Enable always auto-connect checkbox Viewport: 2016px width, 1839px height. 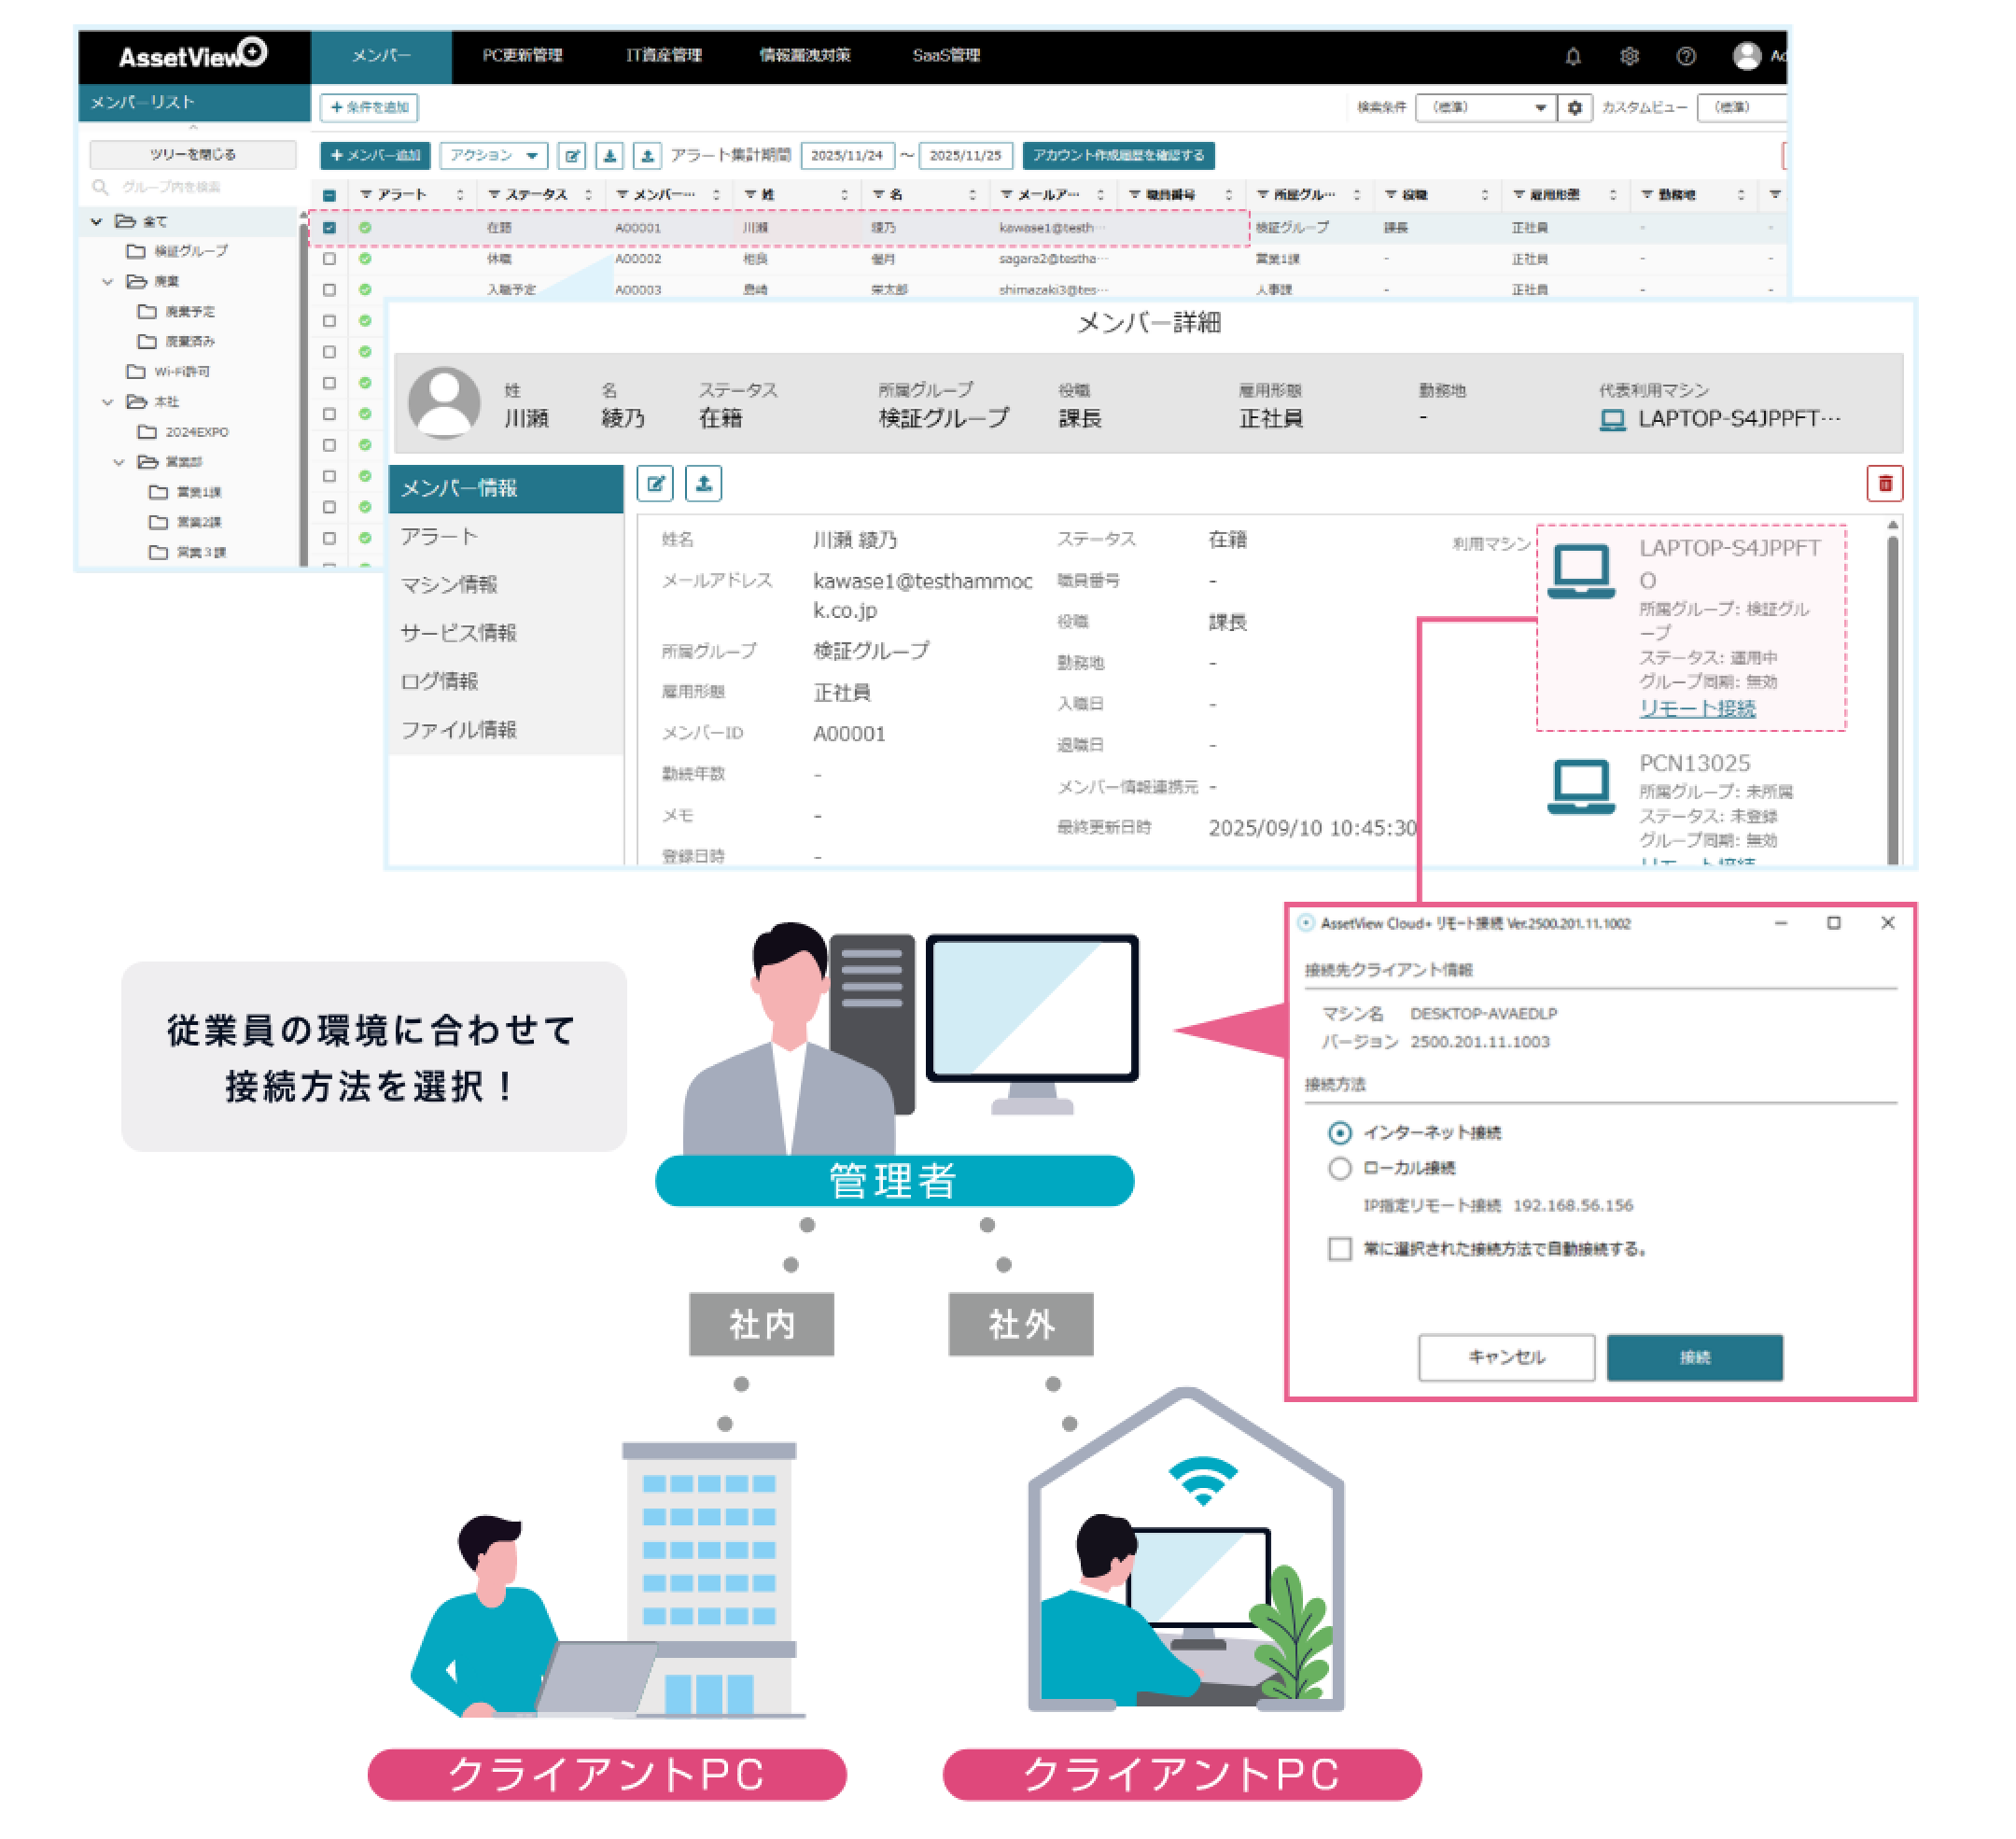tap(1340, 1249)
